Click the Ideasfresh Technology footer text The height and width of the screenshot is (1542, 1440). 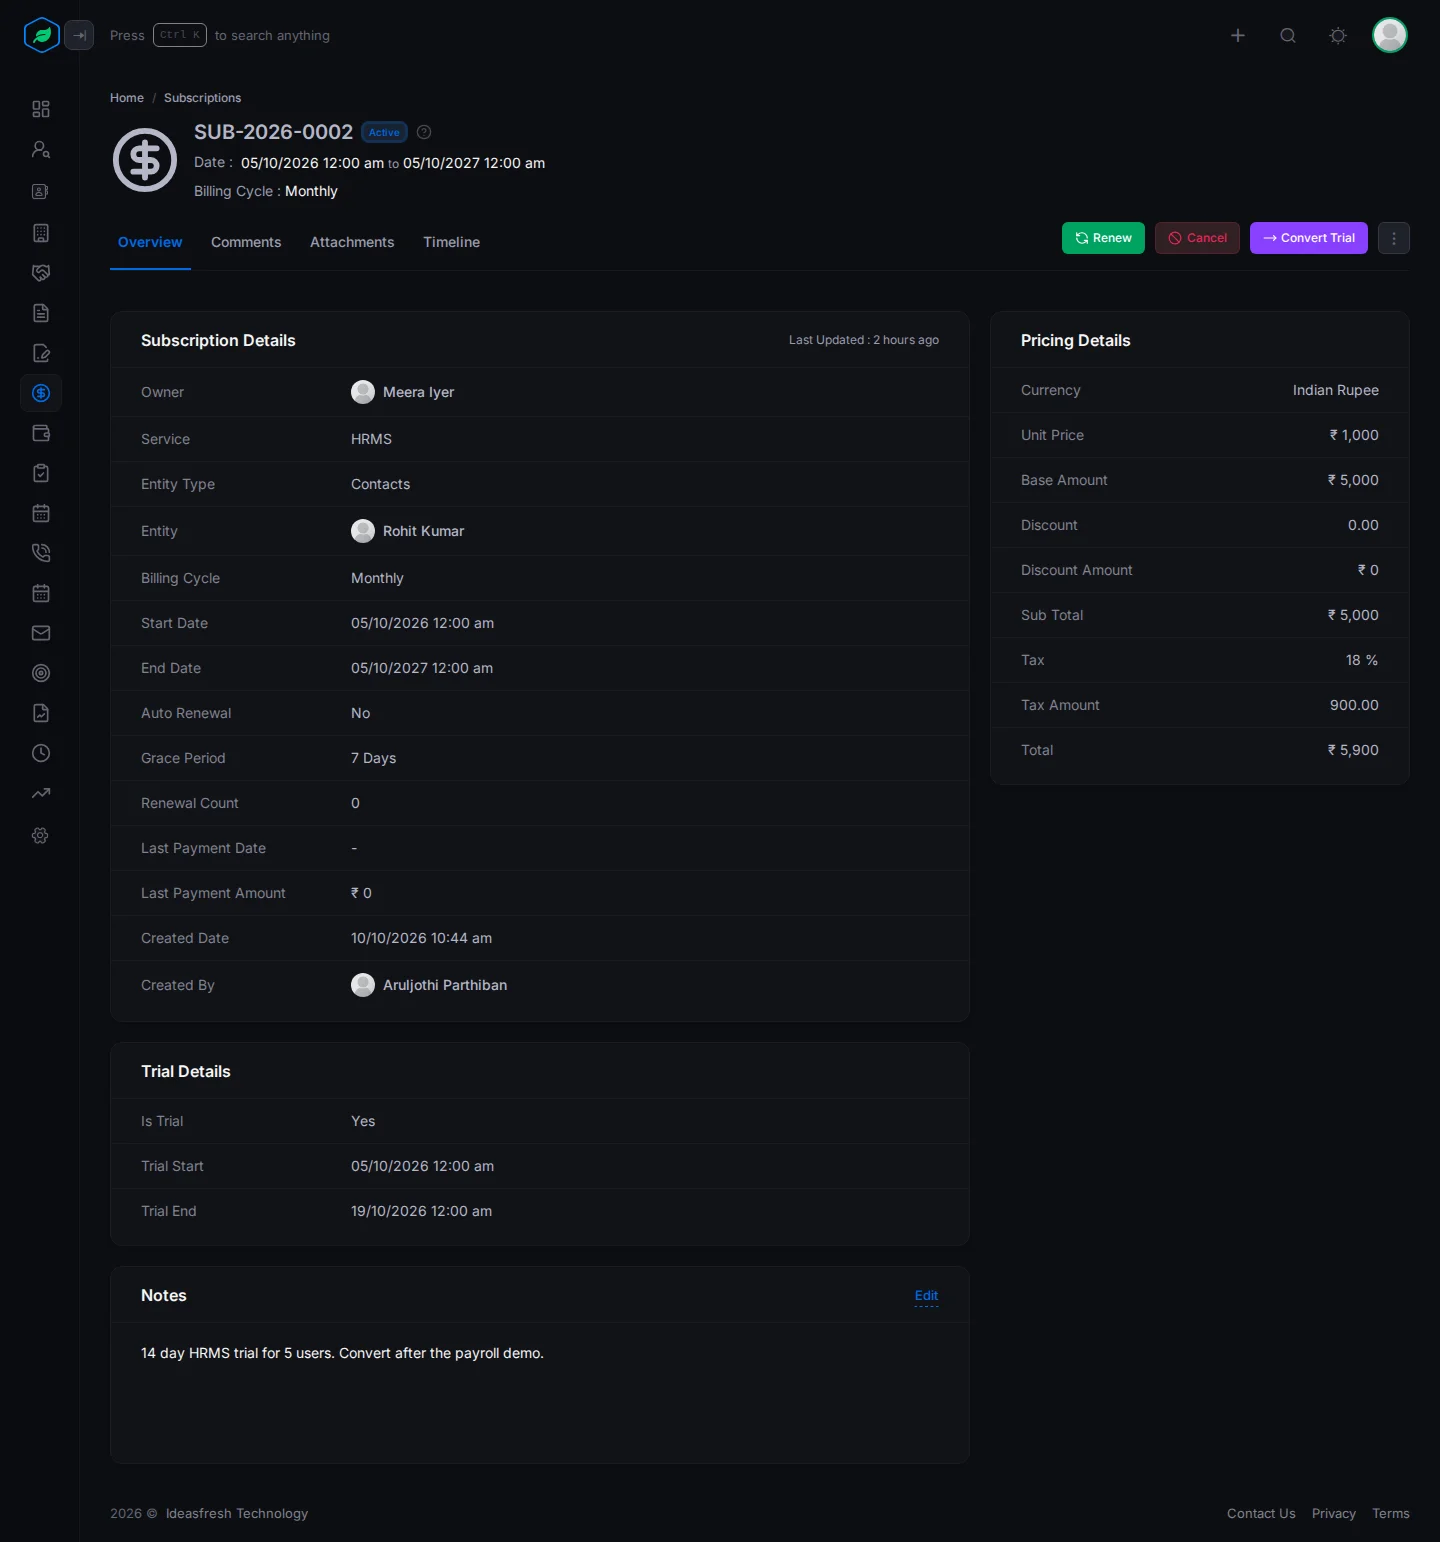point(237,1513)
